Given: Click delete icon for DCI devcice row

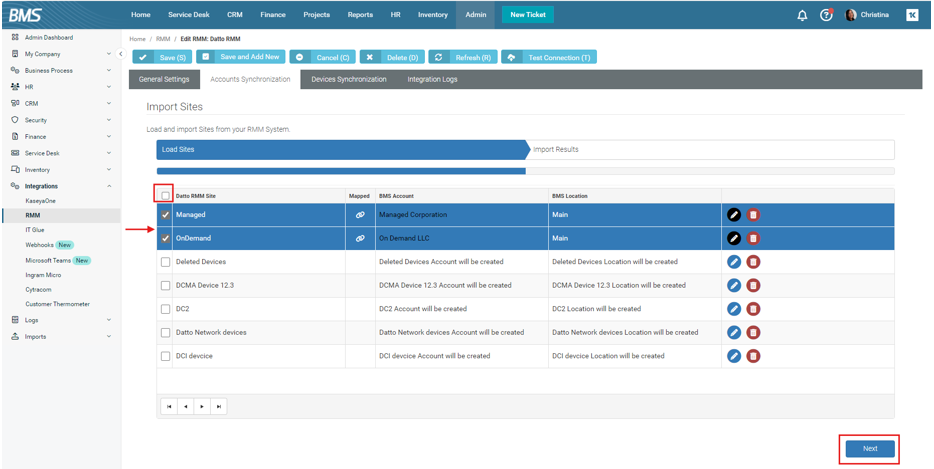Looking at the screenshot, I should click(753, 356).
